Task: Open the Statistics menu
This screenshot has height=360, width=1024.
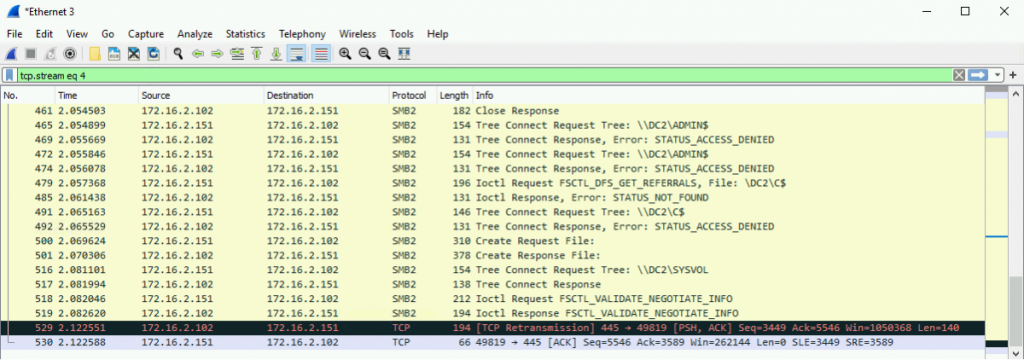Action: 246,34
